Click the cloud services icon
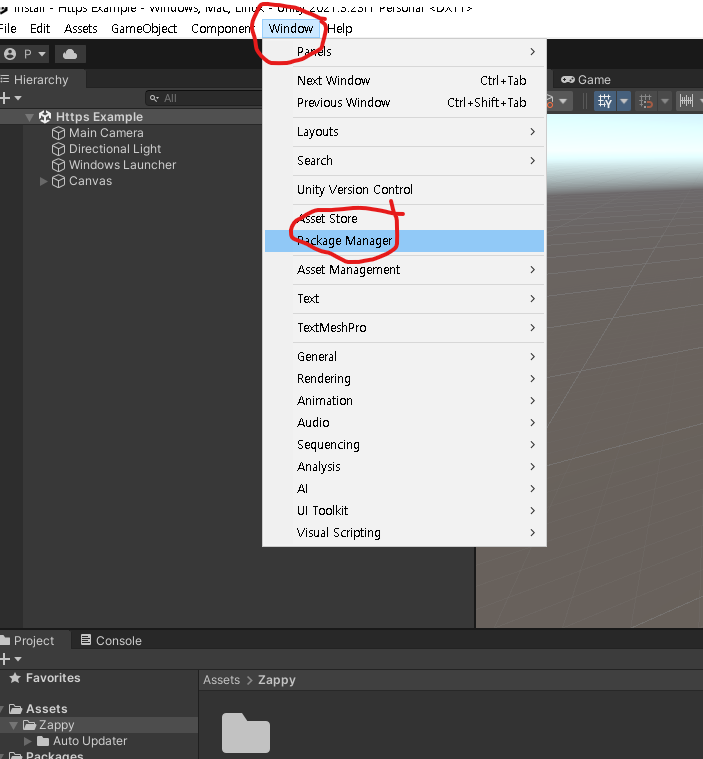The height and width of the screenshot is (759, 703). pyautogui.click(x=70, y=54)
